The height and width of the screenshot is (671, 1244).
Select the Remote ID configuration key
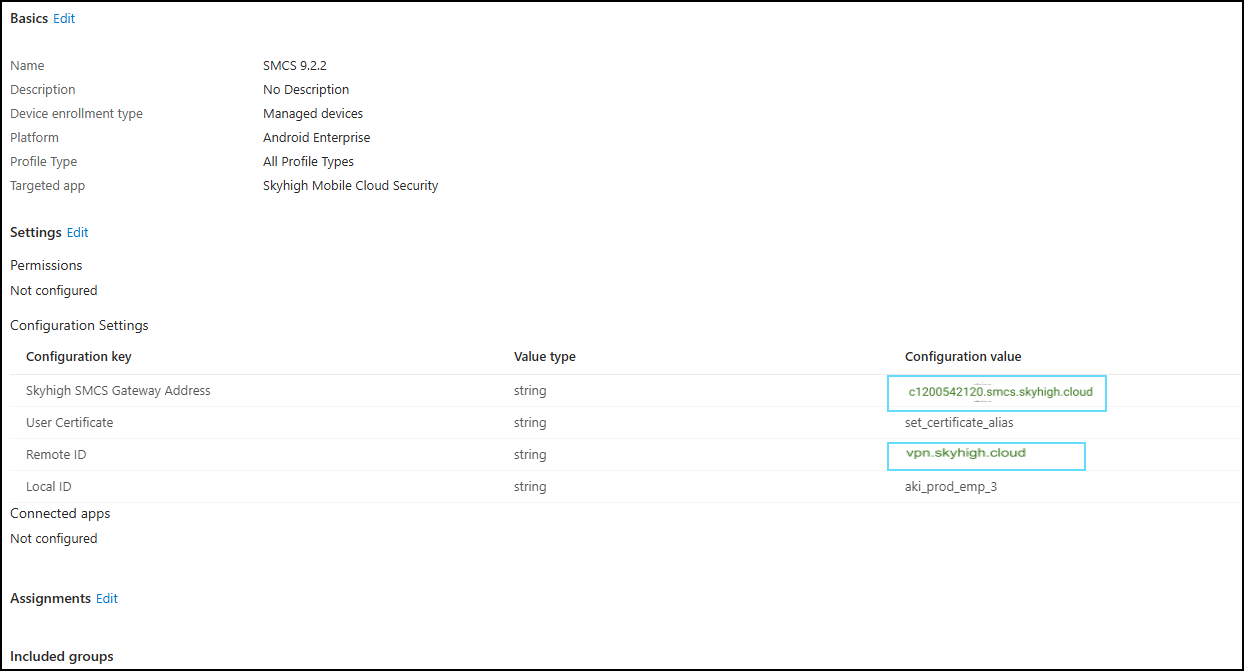click(x=56, y=454)
